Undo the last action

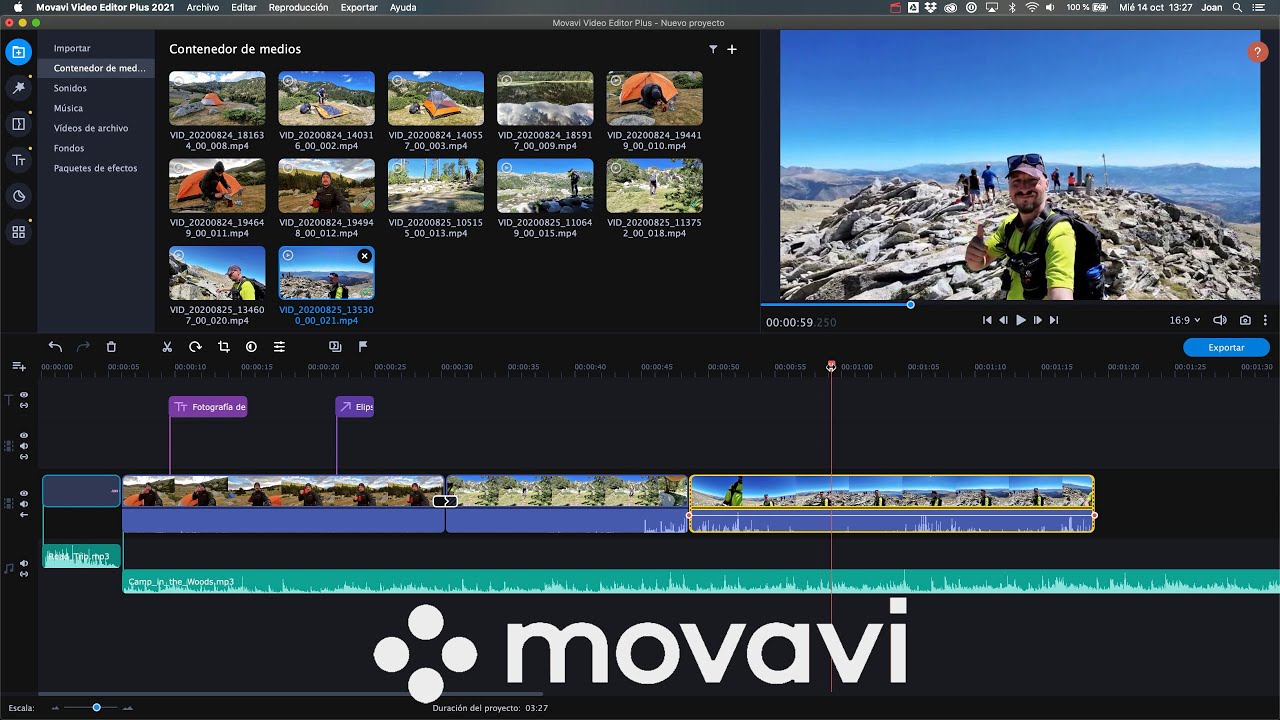(55, 347)
